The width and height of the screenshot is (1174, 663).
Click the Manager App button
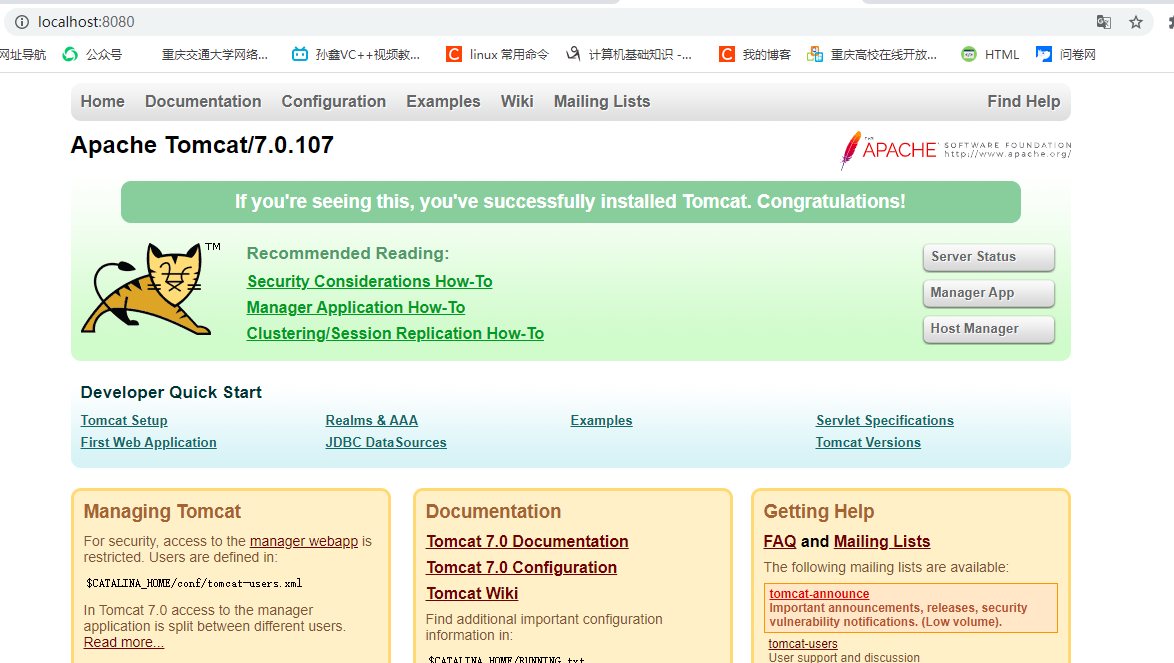coord(988,293)
